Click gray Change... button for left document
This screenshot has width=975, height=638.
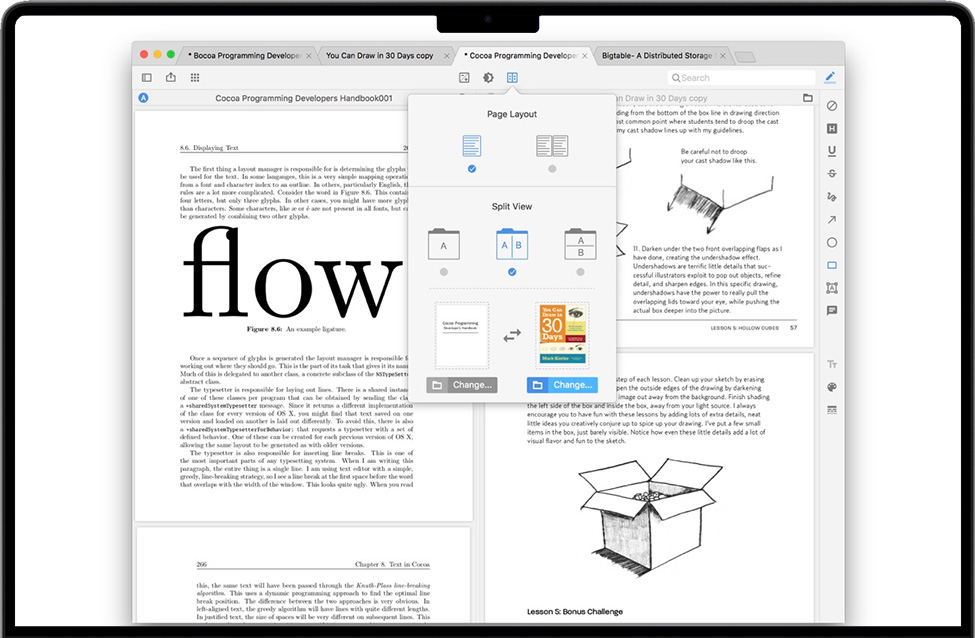pos(462,385)
